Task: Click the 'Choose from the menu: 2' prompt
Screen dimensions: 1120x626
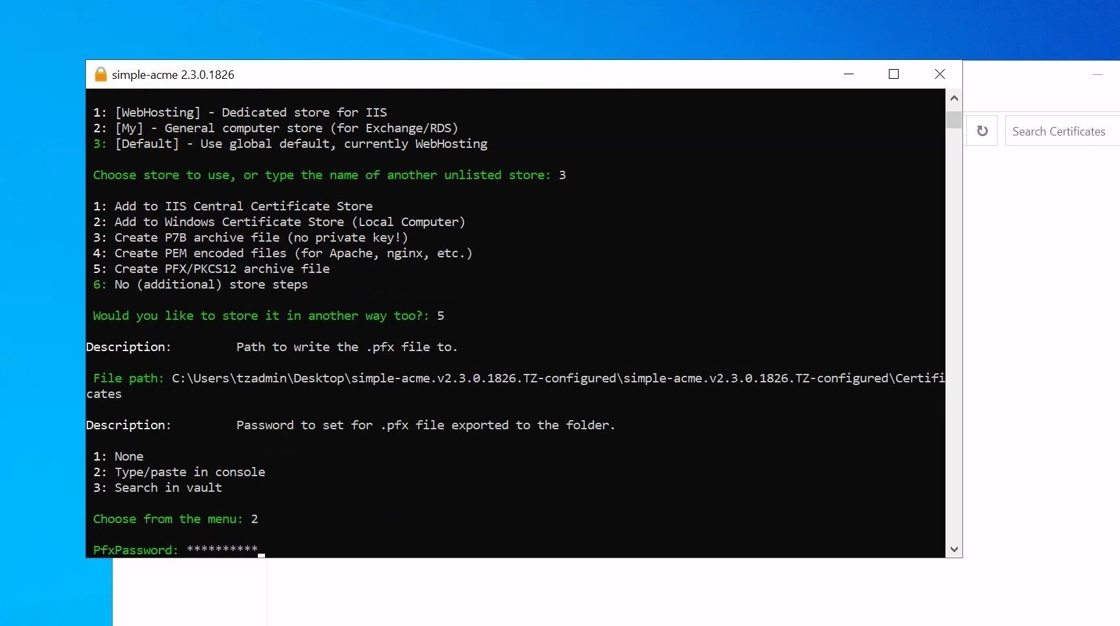Action: tap(176, 519)
